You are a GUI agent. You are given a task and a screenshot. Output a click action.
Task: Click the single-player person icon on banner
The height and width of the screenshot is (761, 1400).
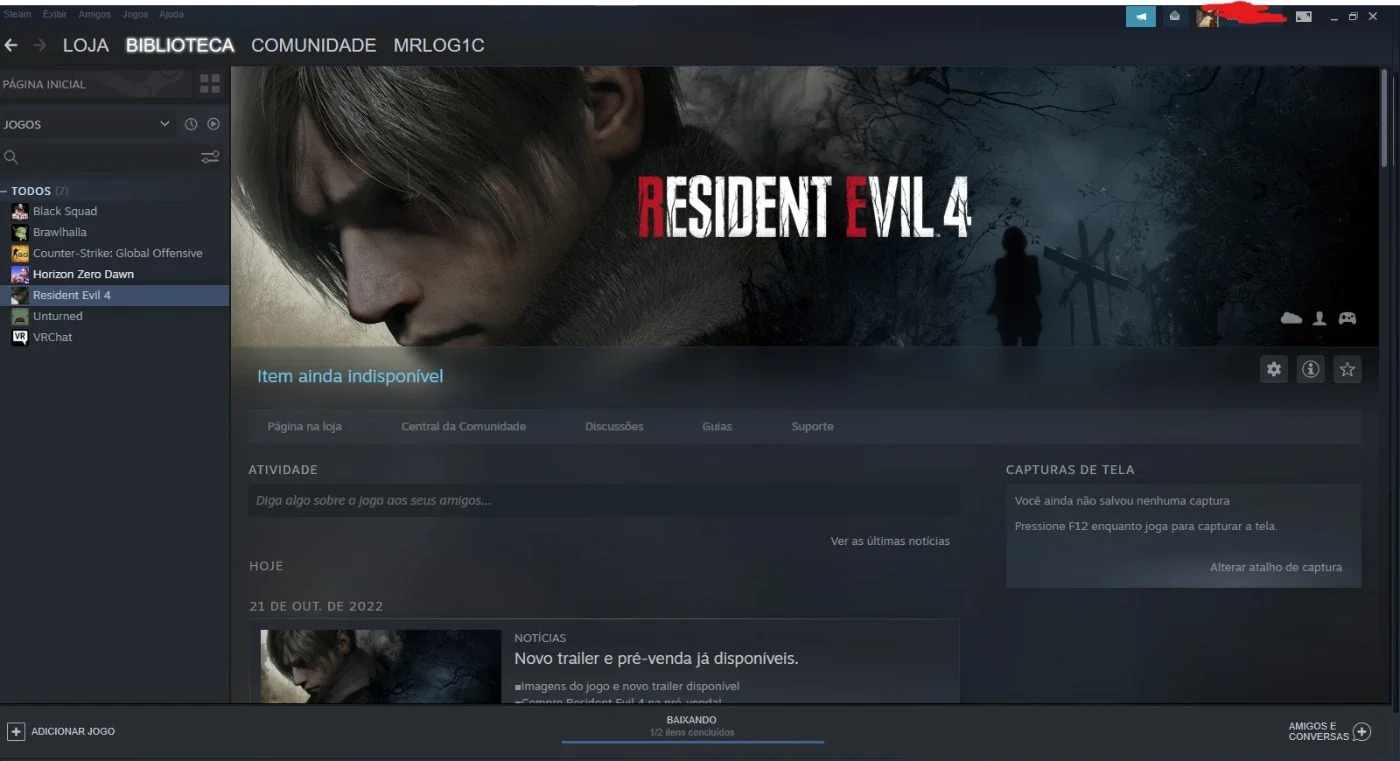click(x=1319, y=318)
